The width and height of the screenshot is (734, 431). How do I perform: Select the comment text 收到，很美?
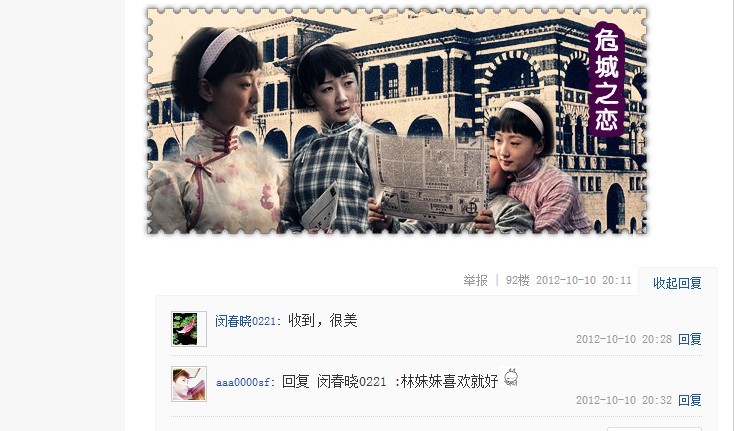tap(323, 321)
